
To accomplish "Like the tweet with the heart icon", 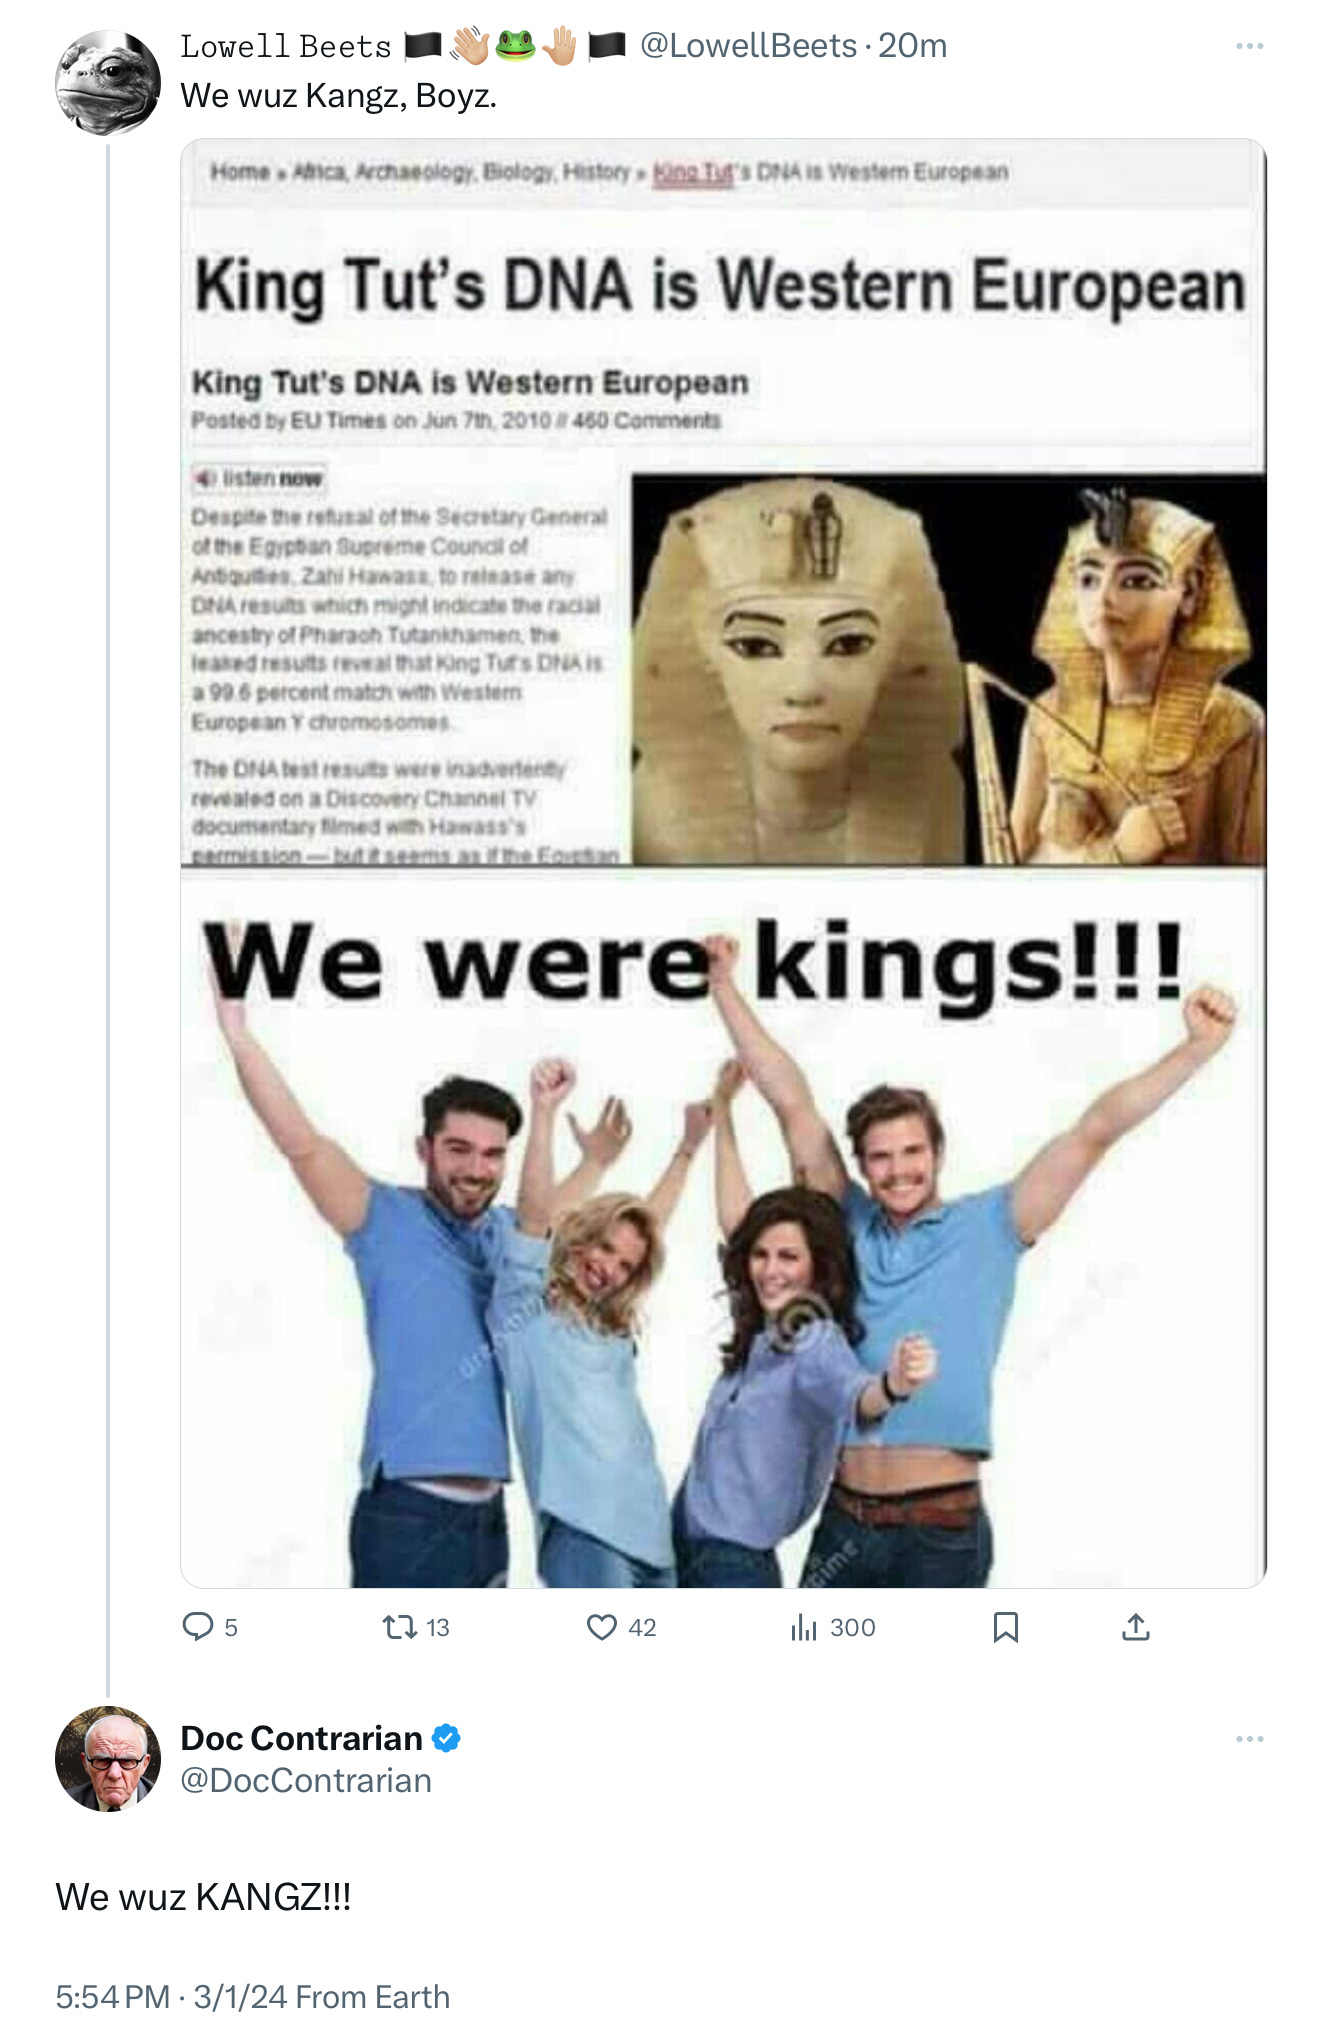I will pyautogui.click(x=602, y=1628).
